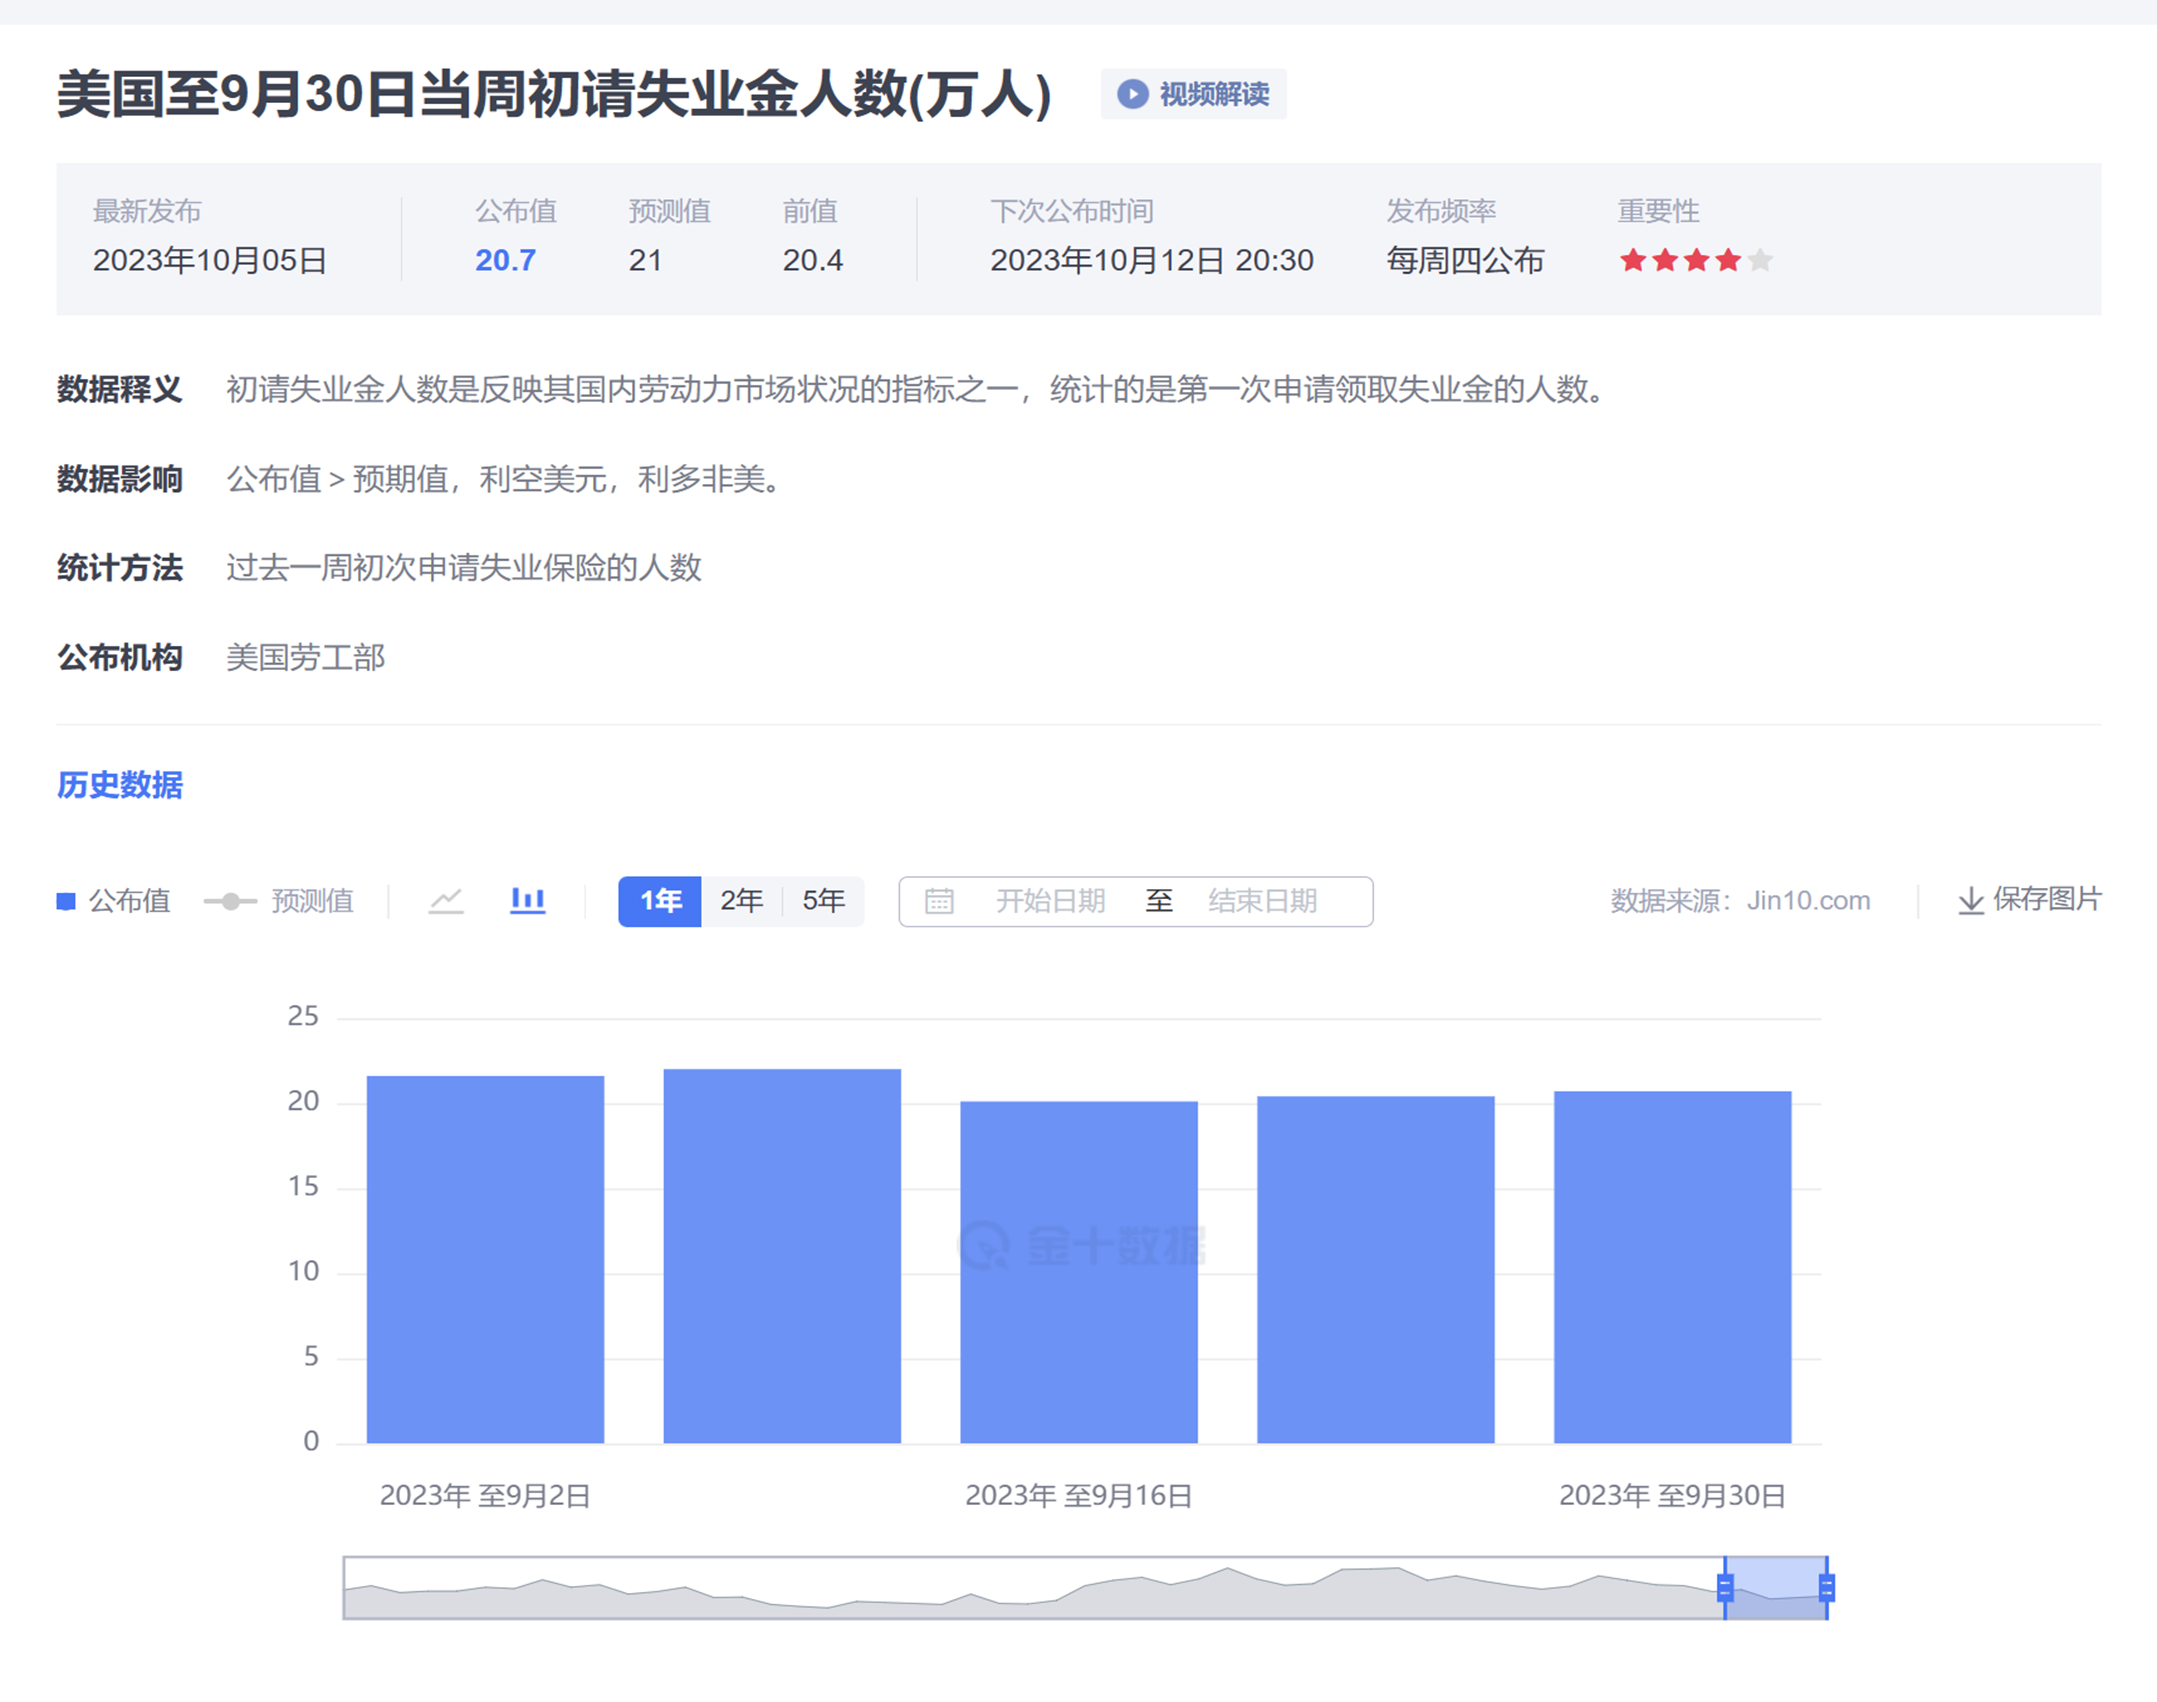This screenshot has width=2157, height=1702.
Task: Open the 结束日期 date selector
Action: coord(1262,901)
